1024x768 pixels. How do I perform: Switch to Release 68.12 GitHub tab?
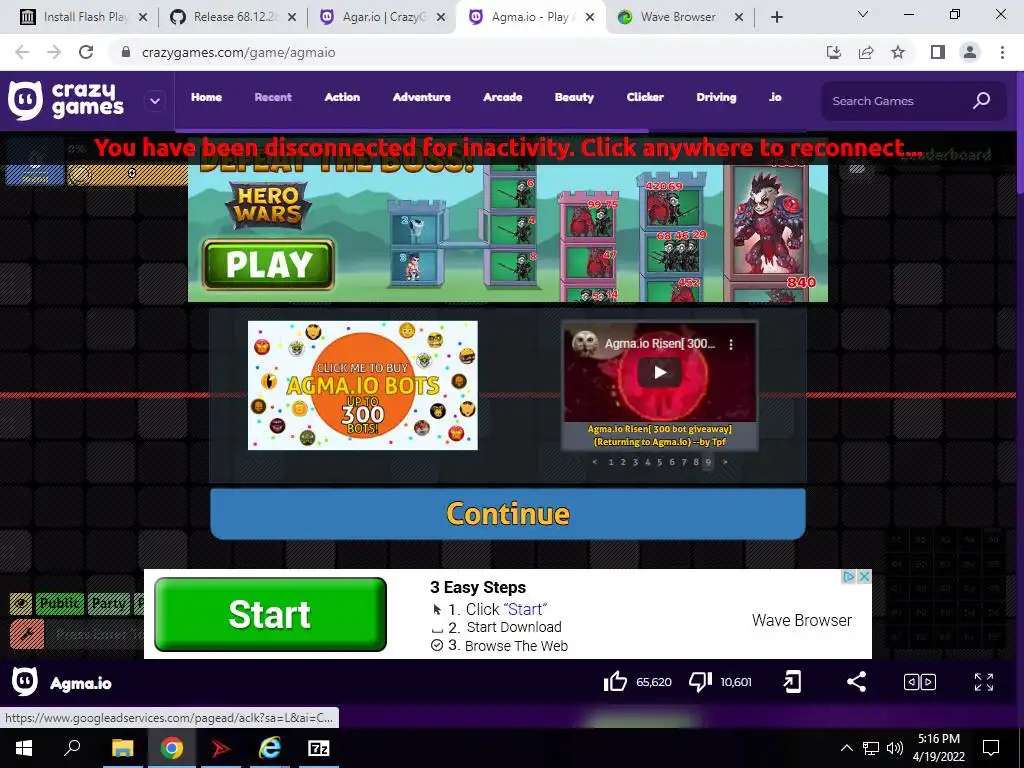point(233,17)
